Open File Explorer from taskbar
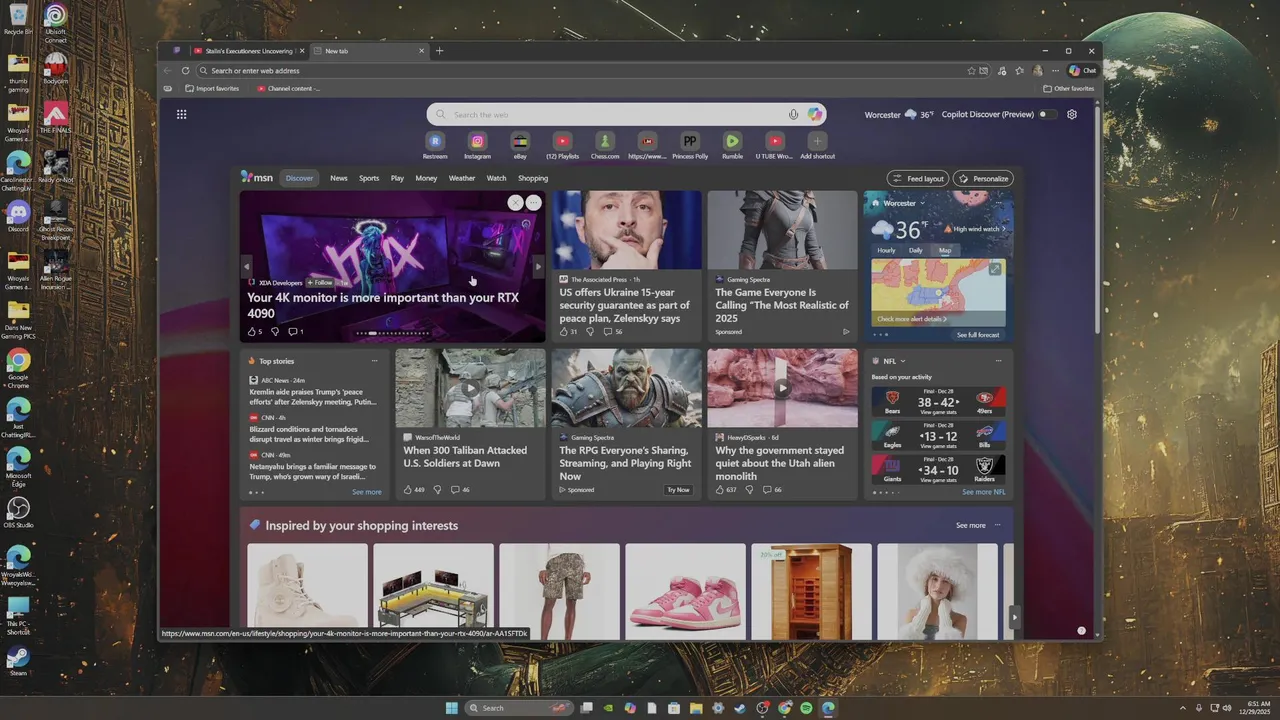The image size is (1280, 720). [x=696, y=708]
